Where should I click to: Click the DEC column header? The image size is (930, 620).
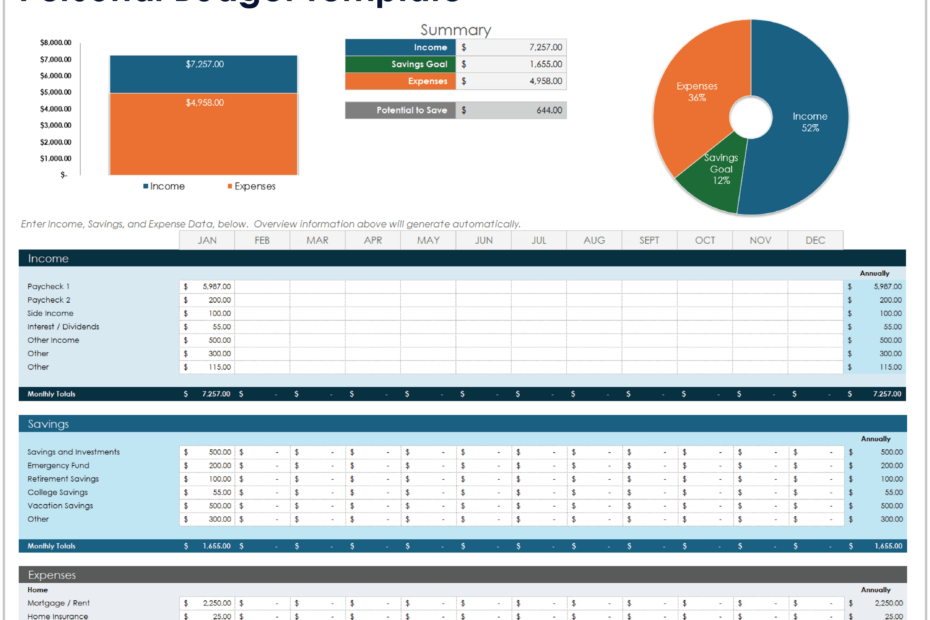point(815,240)
